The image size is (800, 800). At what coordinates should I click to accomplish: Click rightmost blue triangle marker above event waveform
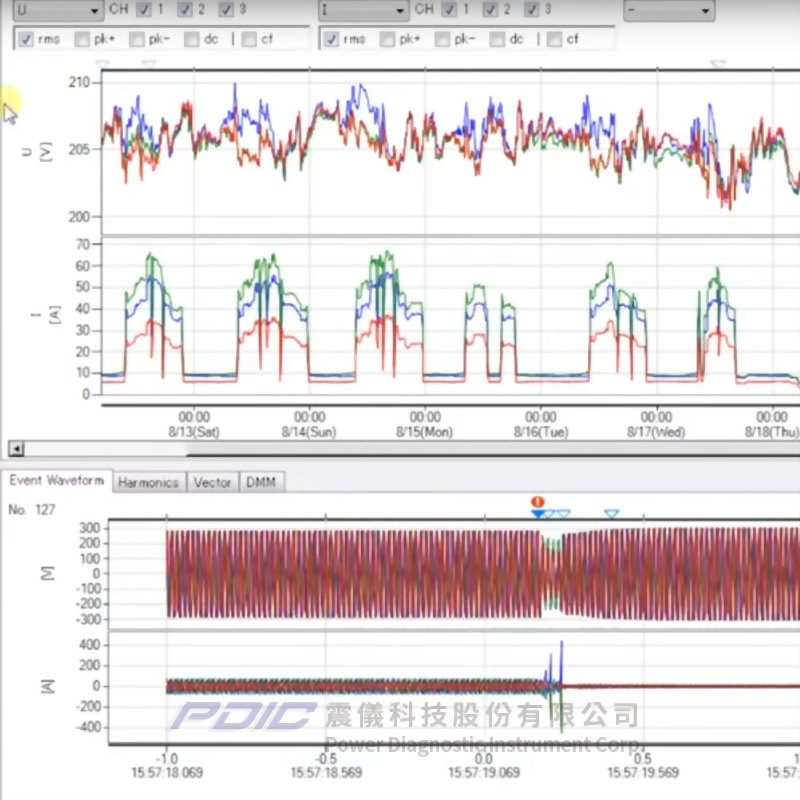point(612,514)
